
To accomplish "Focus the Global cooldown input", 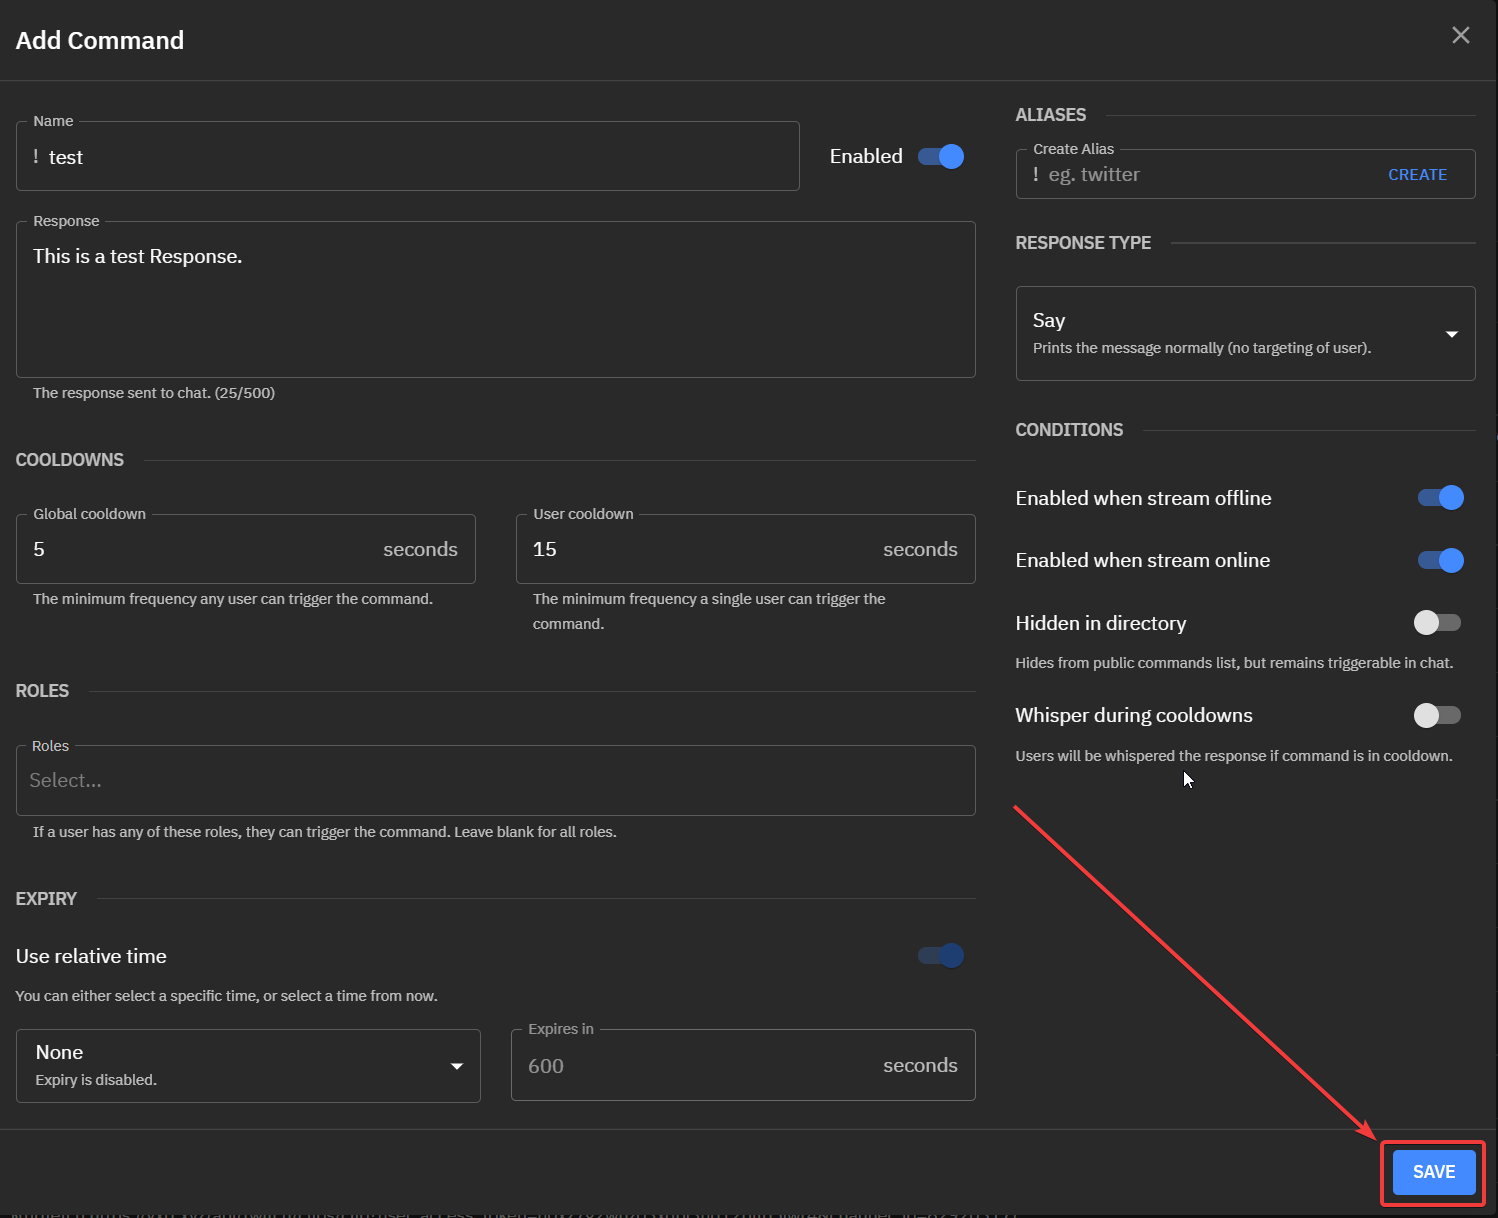I will point(200,550).
